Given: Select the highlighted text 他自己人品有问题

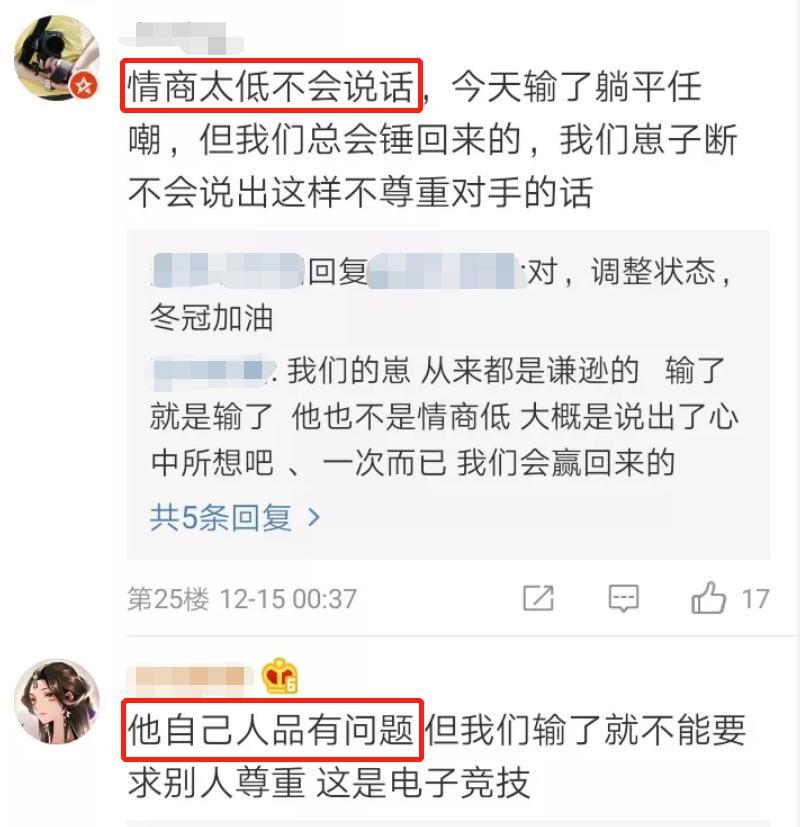Looking at the screenshot, I should pyautogui.click(x=271, y=730).
